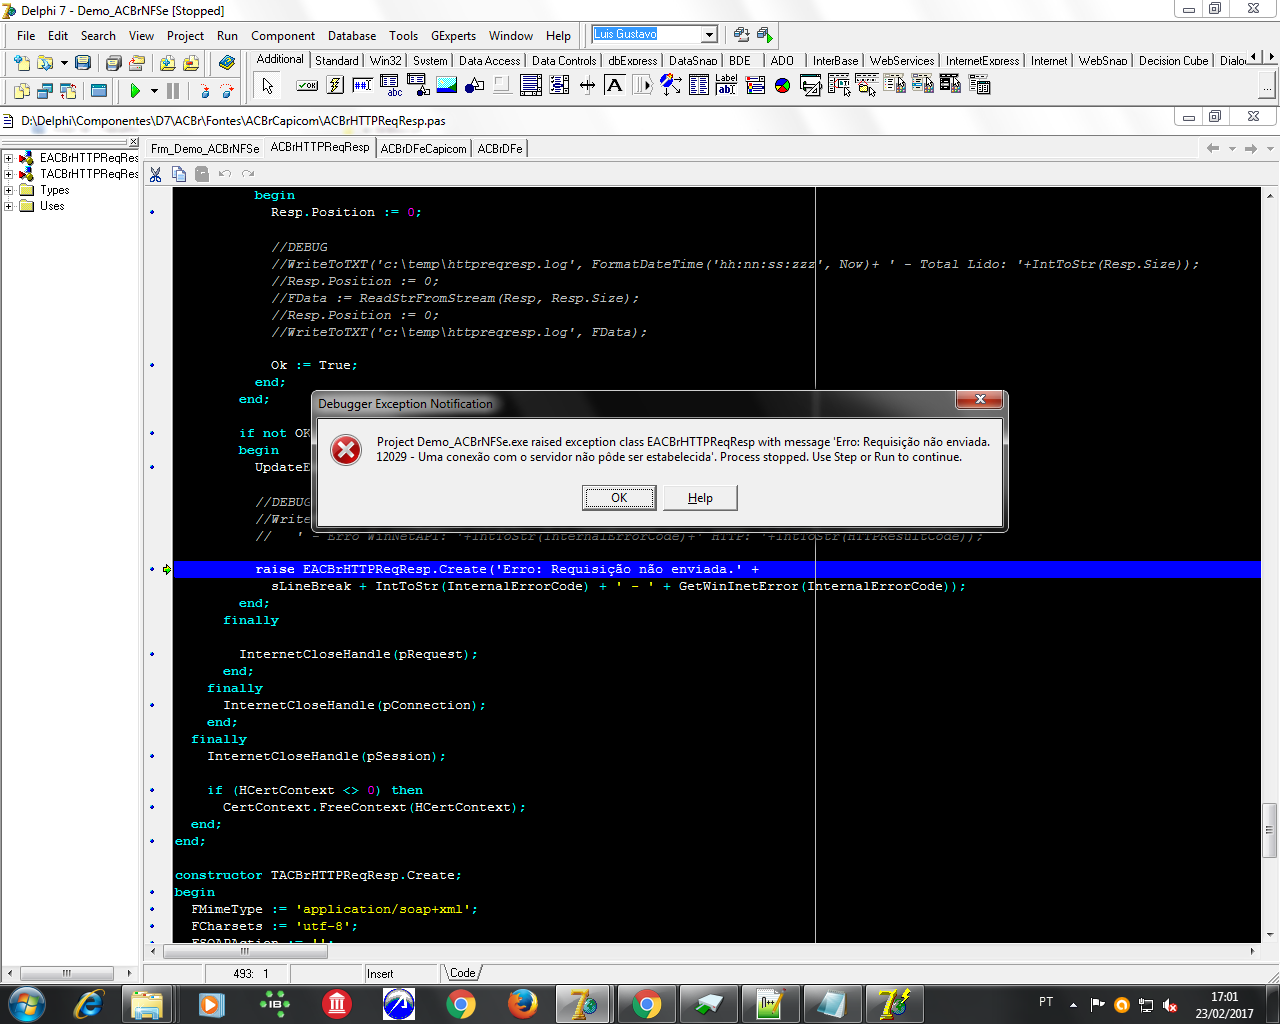This screenshot has height=1024, width=1280.
Task: Click Help in Debugger Exception Notification
Action: (700, 498)
